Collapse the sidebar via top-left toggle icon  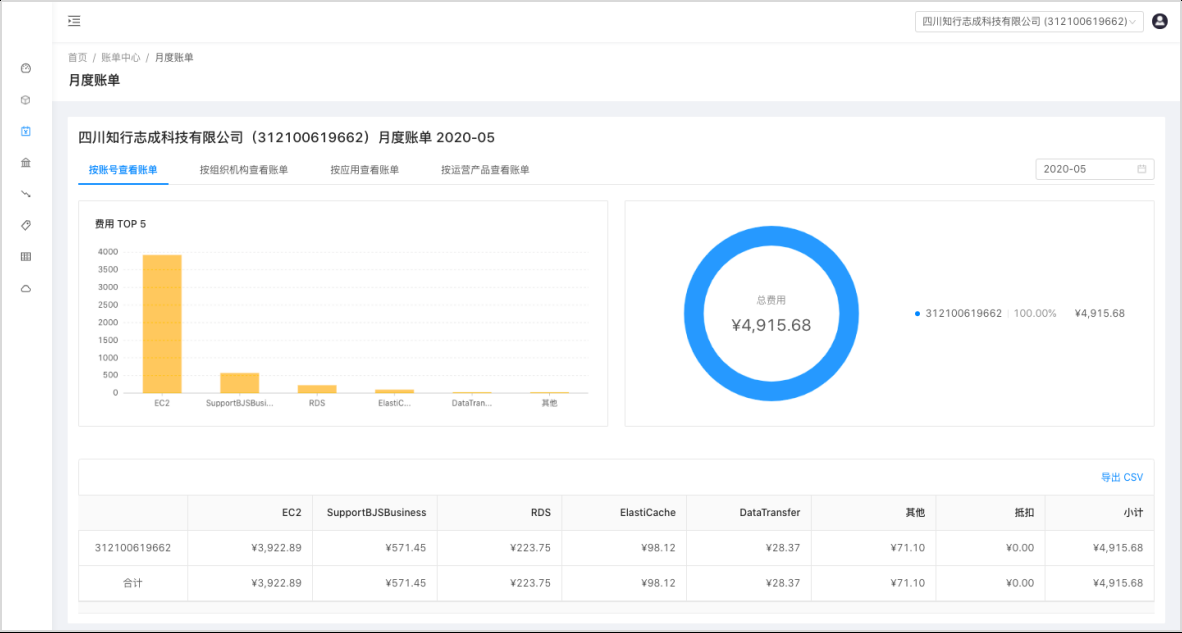click(73, 21)
